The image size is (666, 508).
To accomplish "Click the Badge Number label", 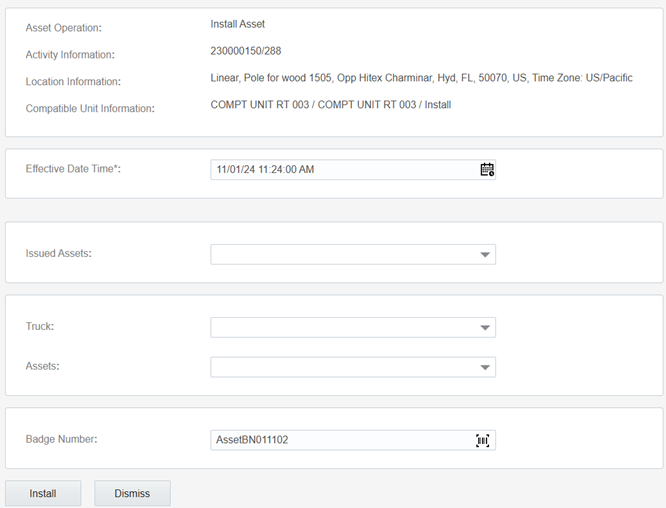I will pyautogui.click(x=62, y=439).
